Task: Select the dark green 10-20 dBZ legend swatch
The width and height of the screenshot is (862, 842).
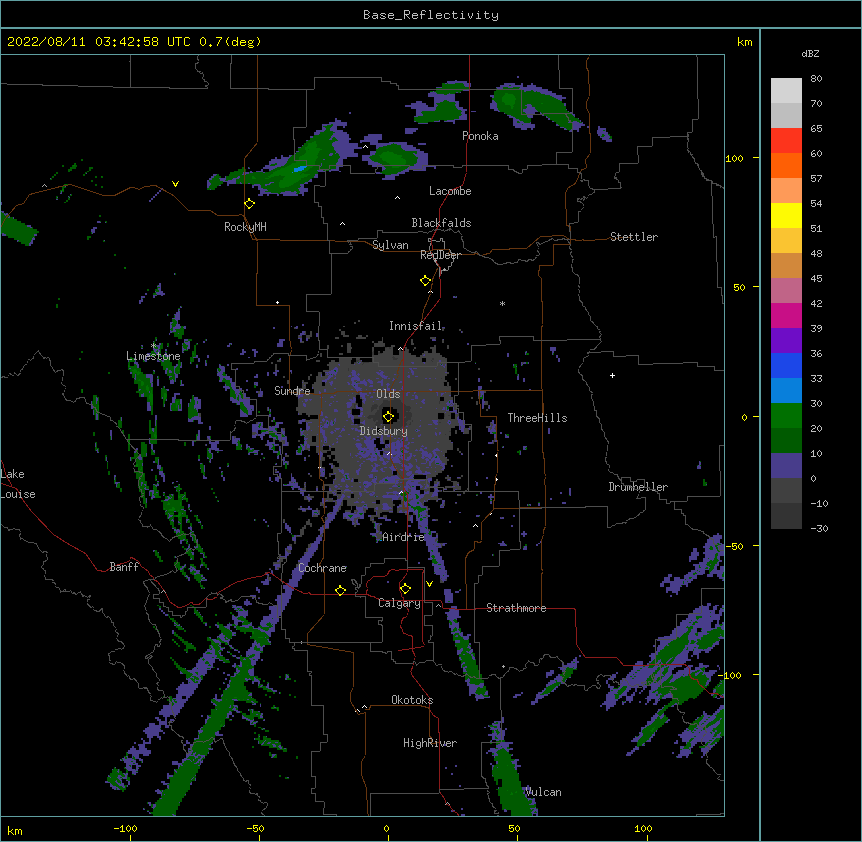Action: [786, 441]
